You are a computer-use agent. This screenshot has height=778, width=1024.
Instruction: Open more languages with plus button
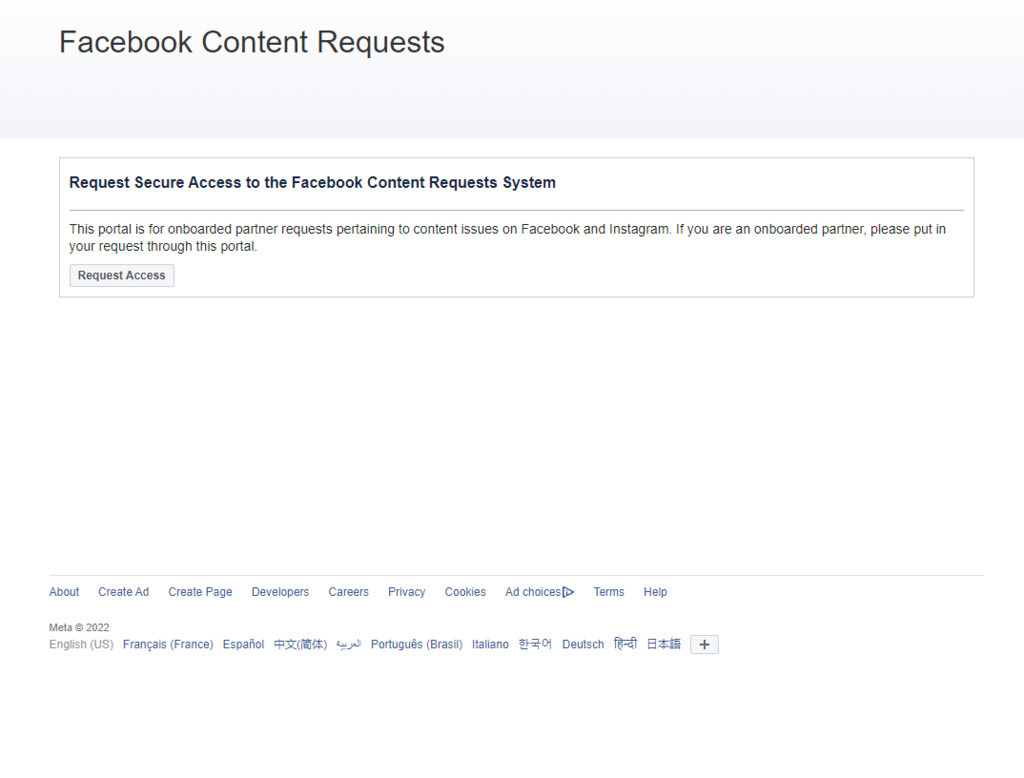click(x=704, y=645)
